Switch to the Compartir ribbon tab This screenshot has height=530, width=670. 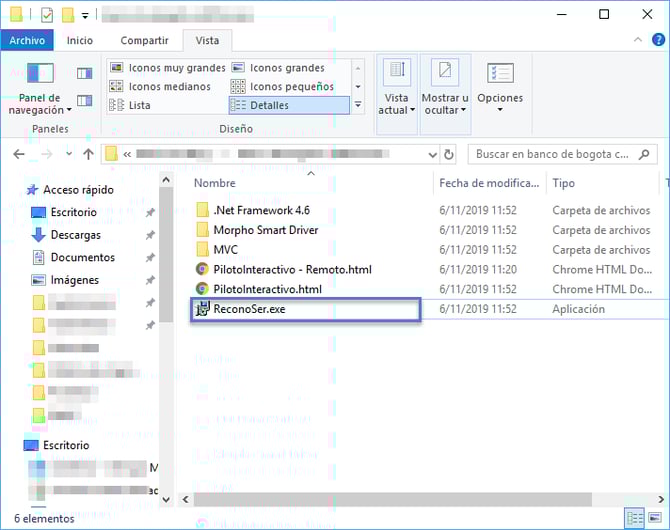(144, 40)
